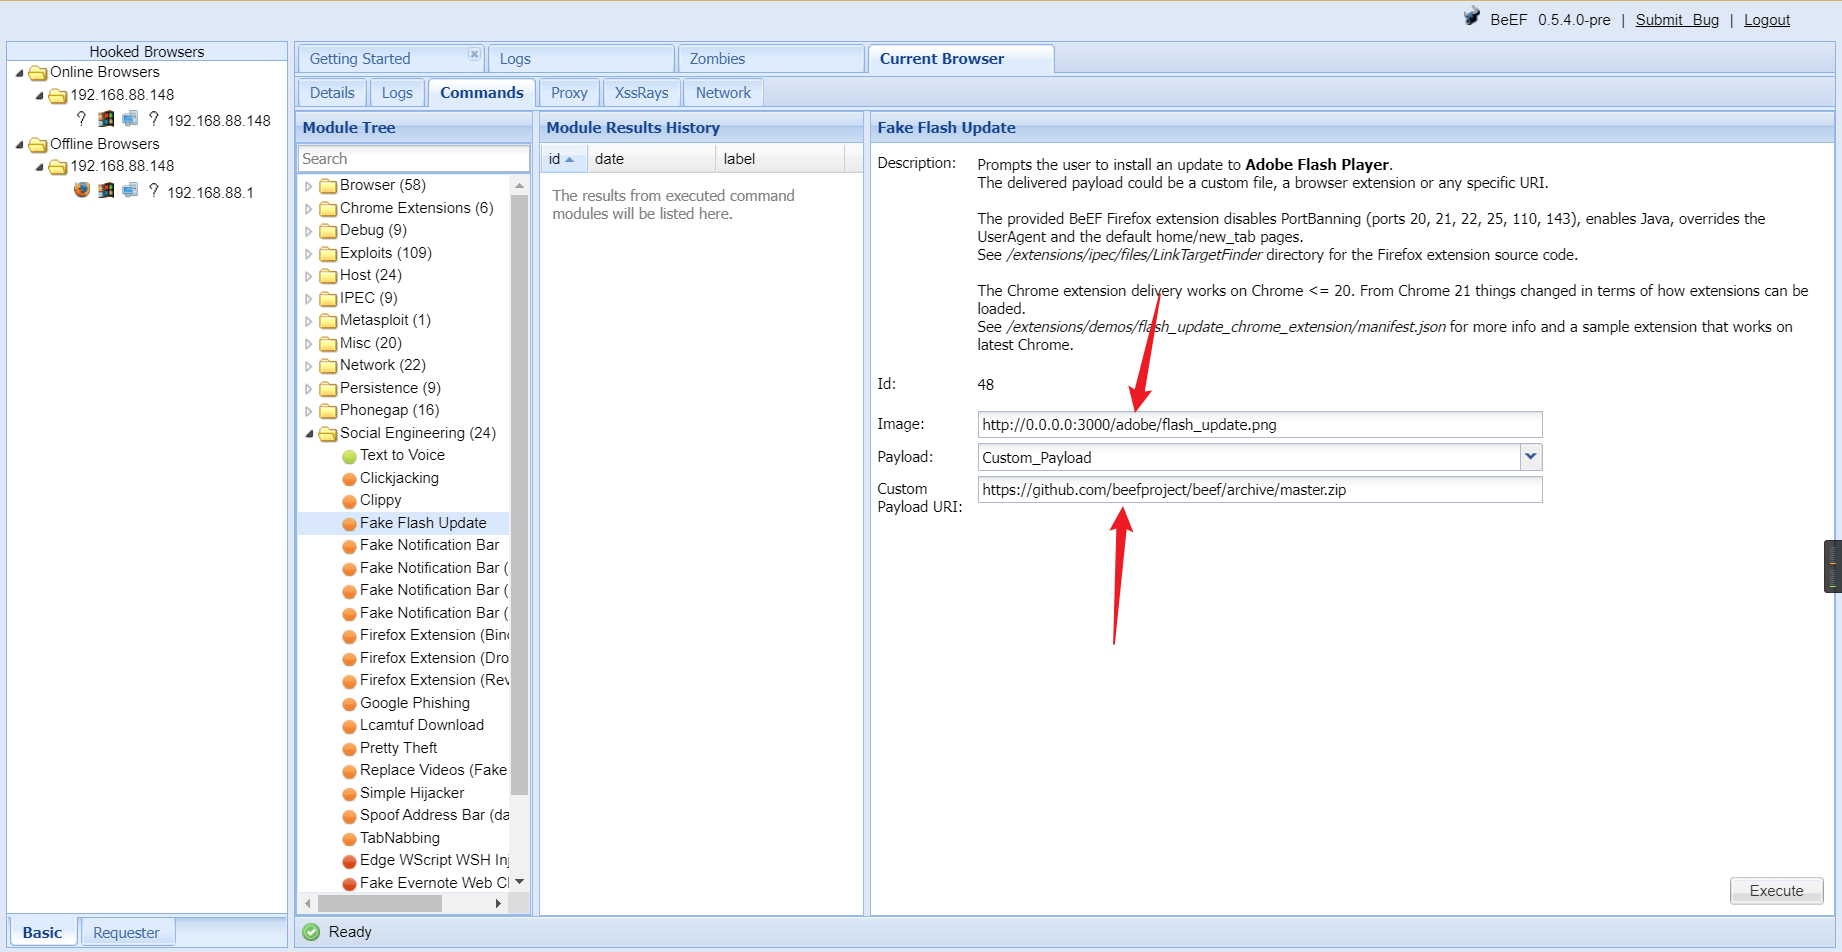The width and height of the screenshot is (1842, 952).
Task: Click the red status icon beside Edge WScript WSH
Action: click(x=349, y=861)
